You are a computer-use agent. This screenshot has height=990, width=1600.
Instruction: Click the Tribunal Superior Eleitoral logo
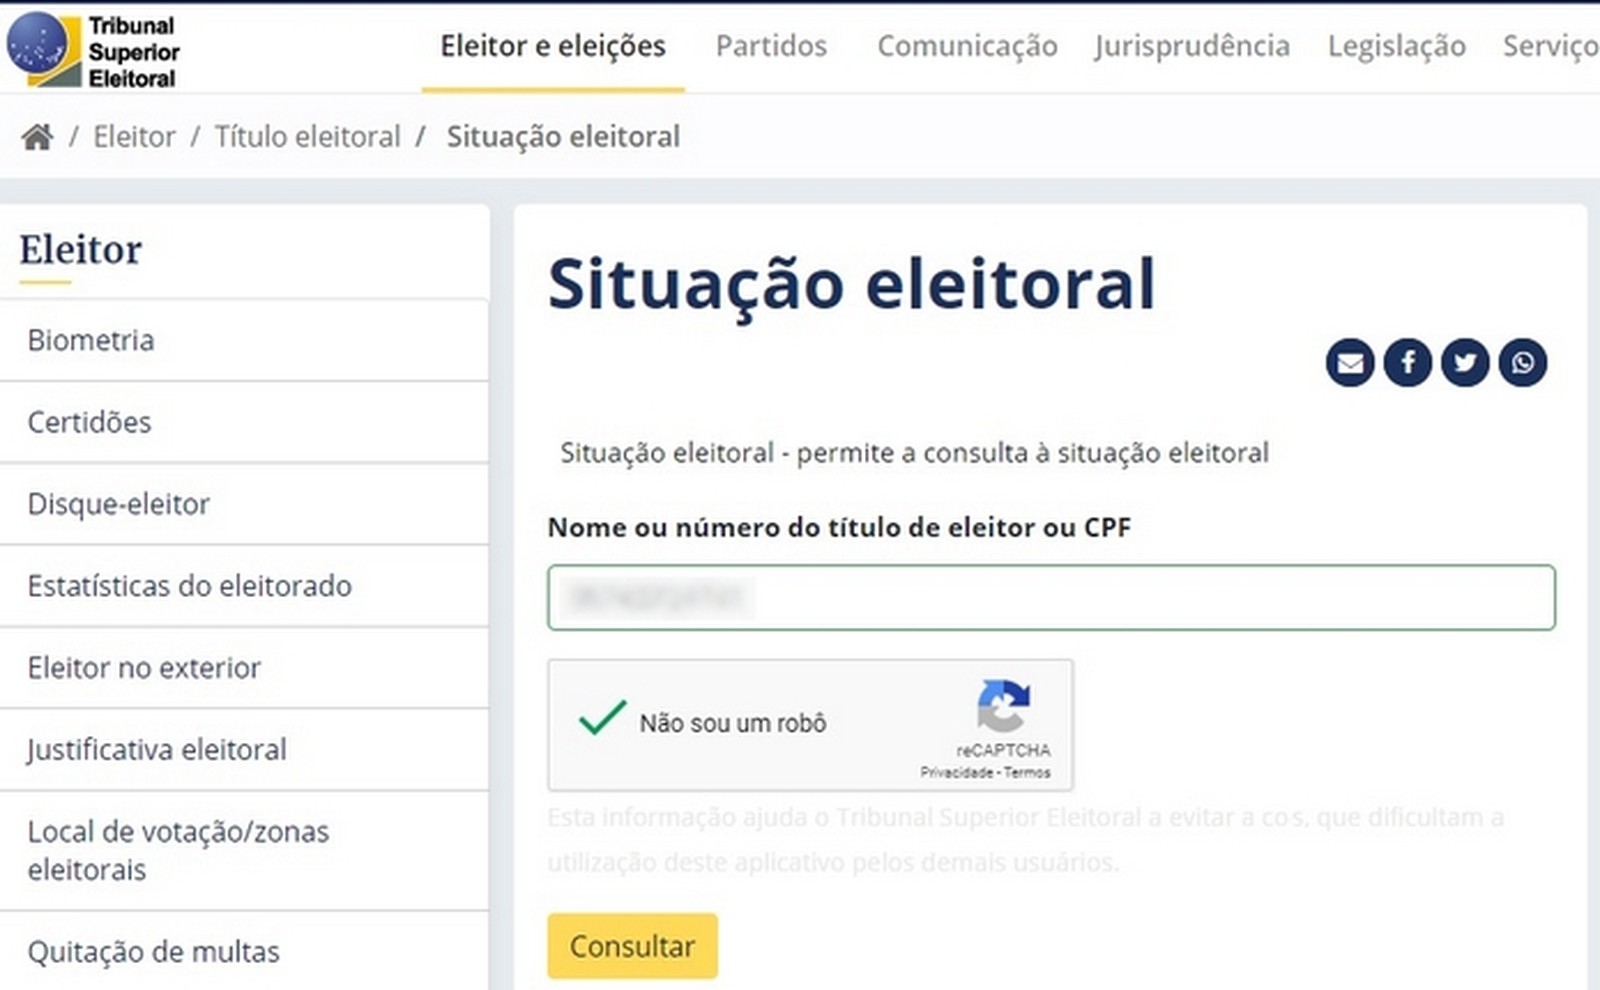93,50
